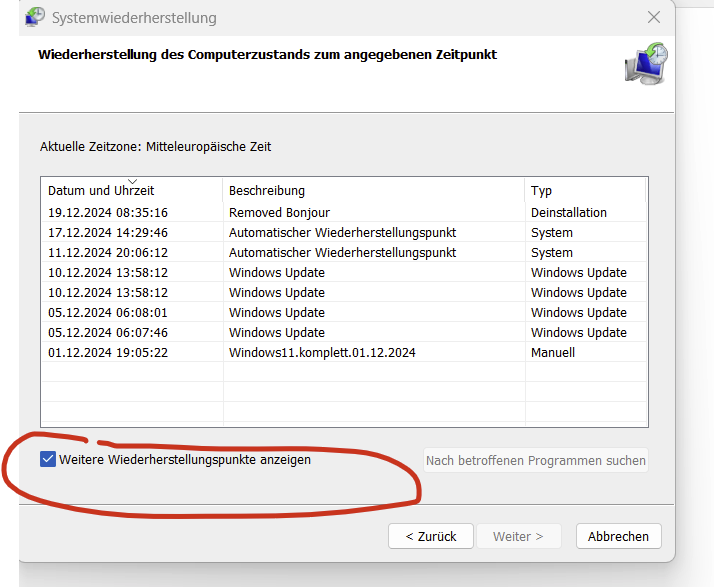Select restore point dated 17.12.2024 14:29:46
714x587 pixels.
tap(344, 233)
